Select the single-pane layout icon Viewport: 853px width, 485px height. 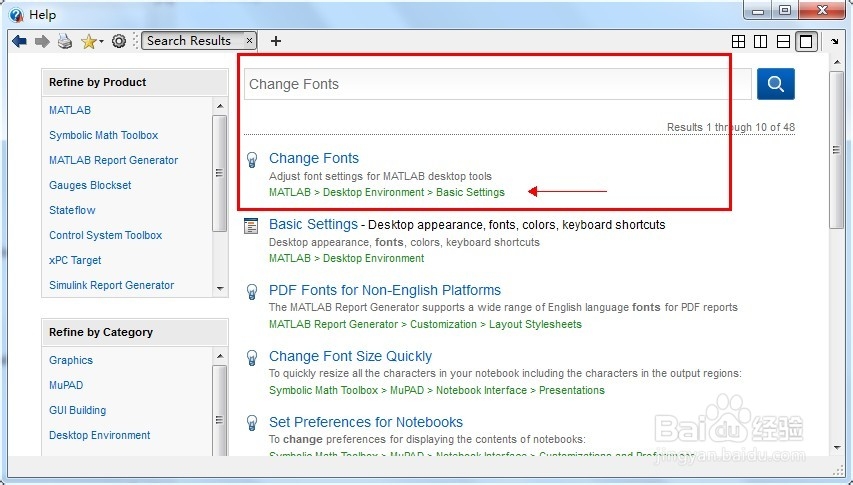[x=806, y=41]
